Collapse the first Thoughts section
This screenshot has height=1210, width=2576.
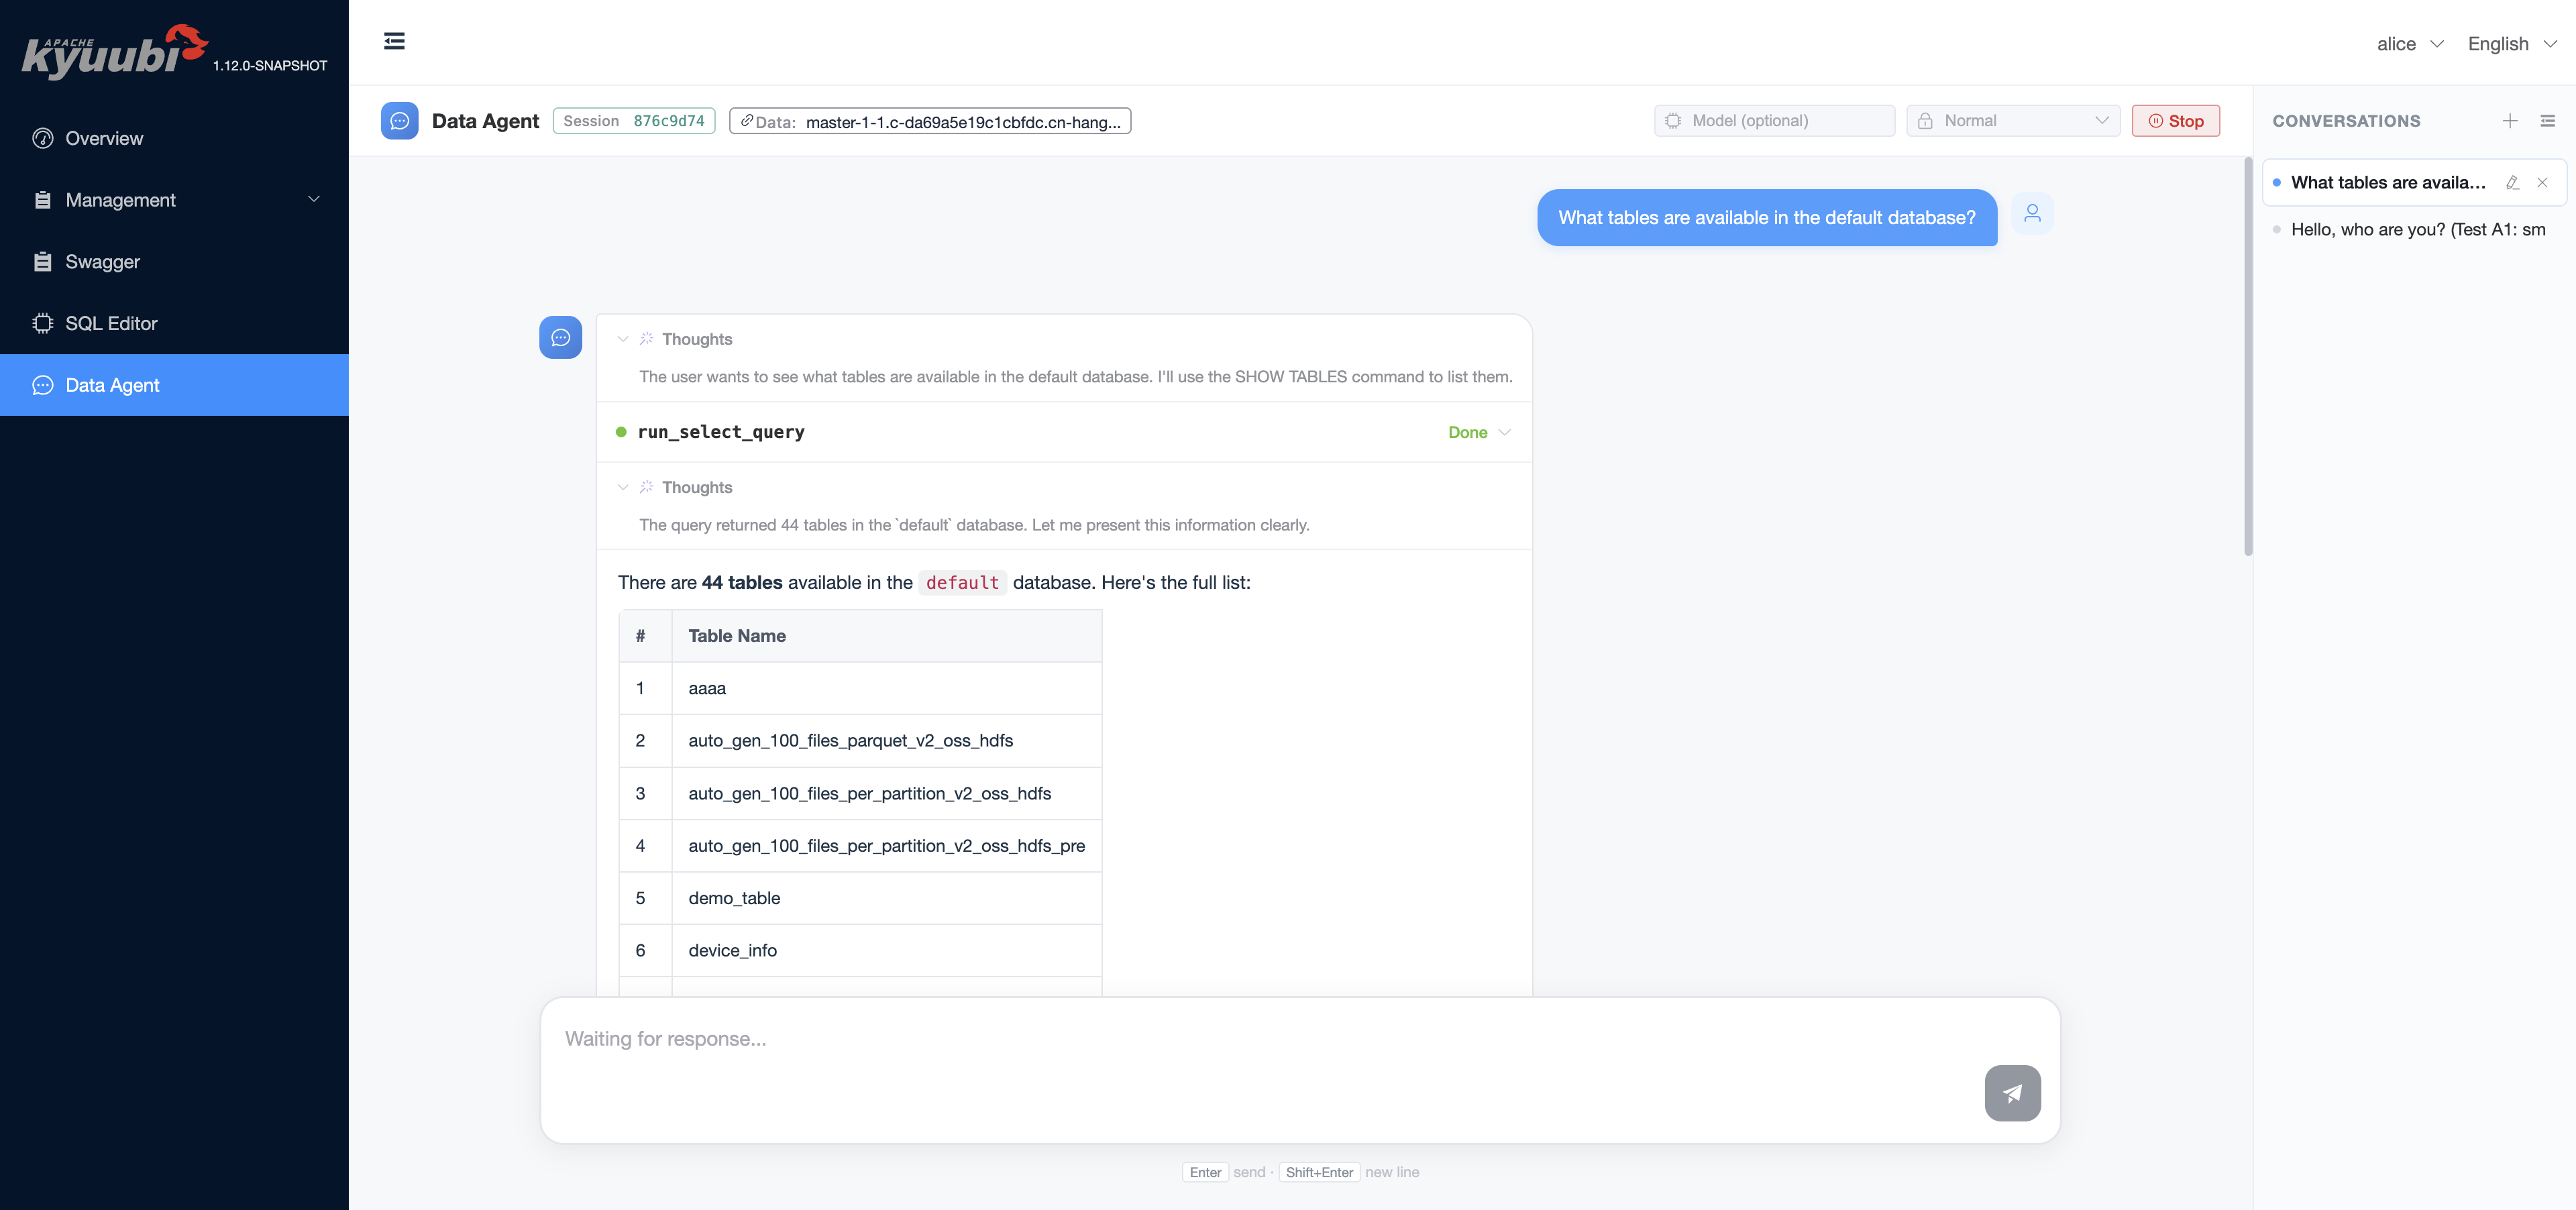pos(623,339)
